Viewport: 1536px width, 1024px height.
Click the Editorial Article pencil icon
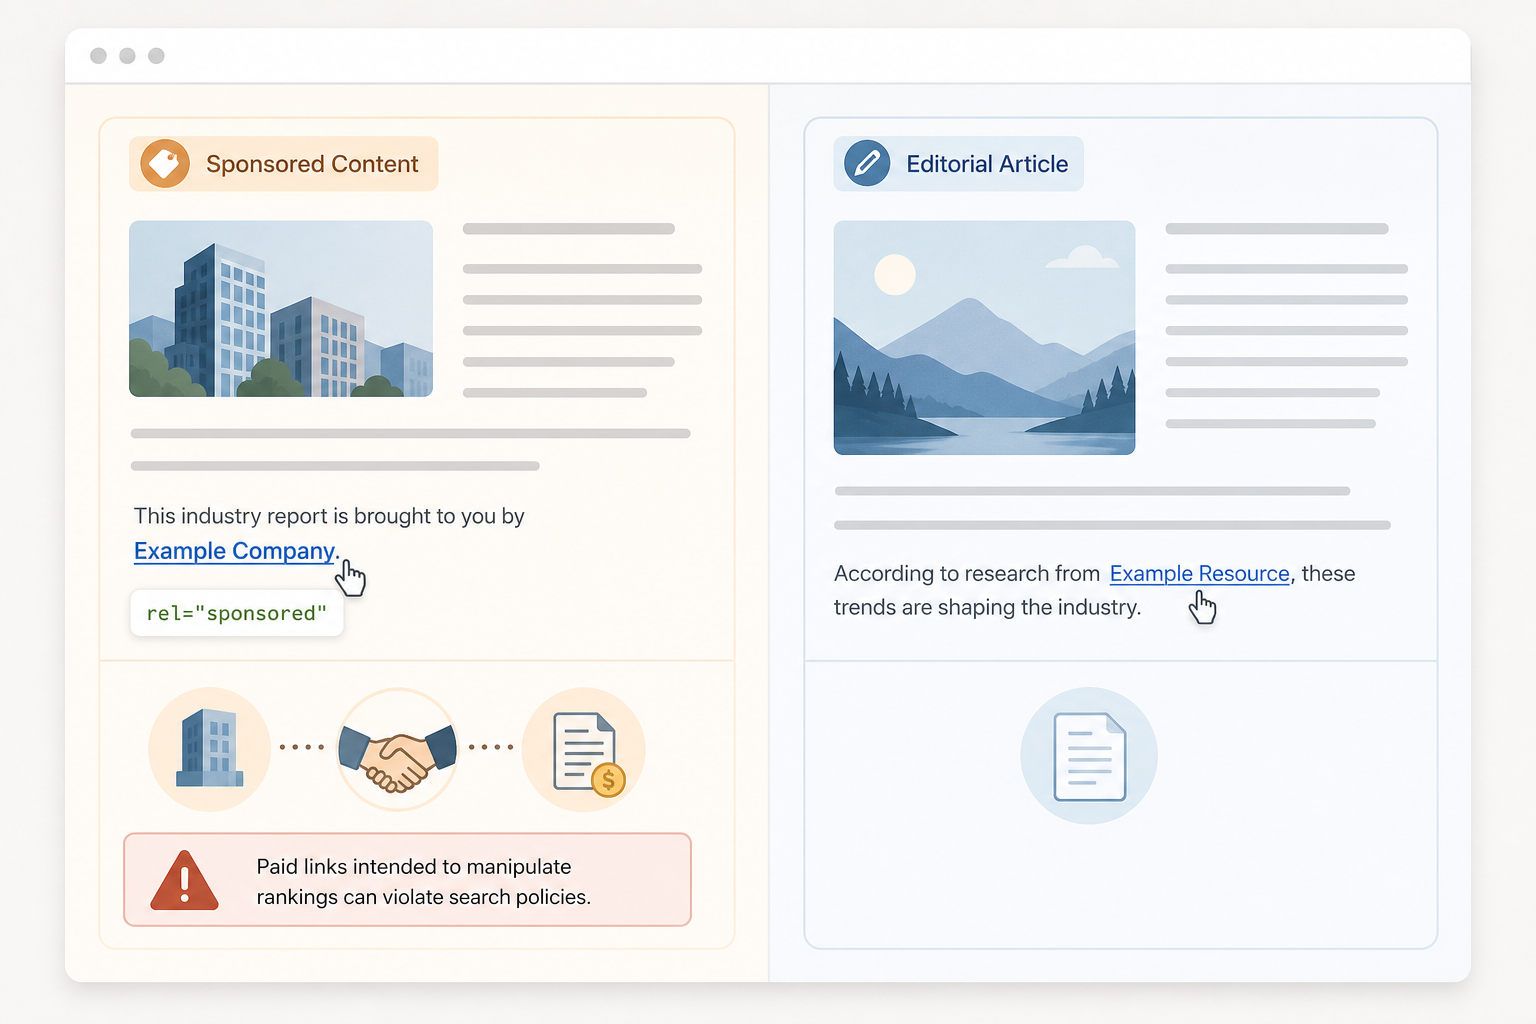(x=867, y=164)
